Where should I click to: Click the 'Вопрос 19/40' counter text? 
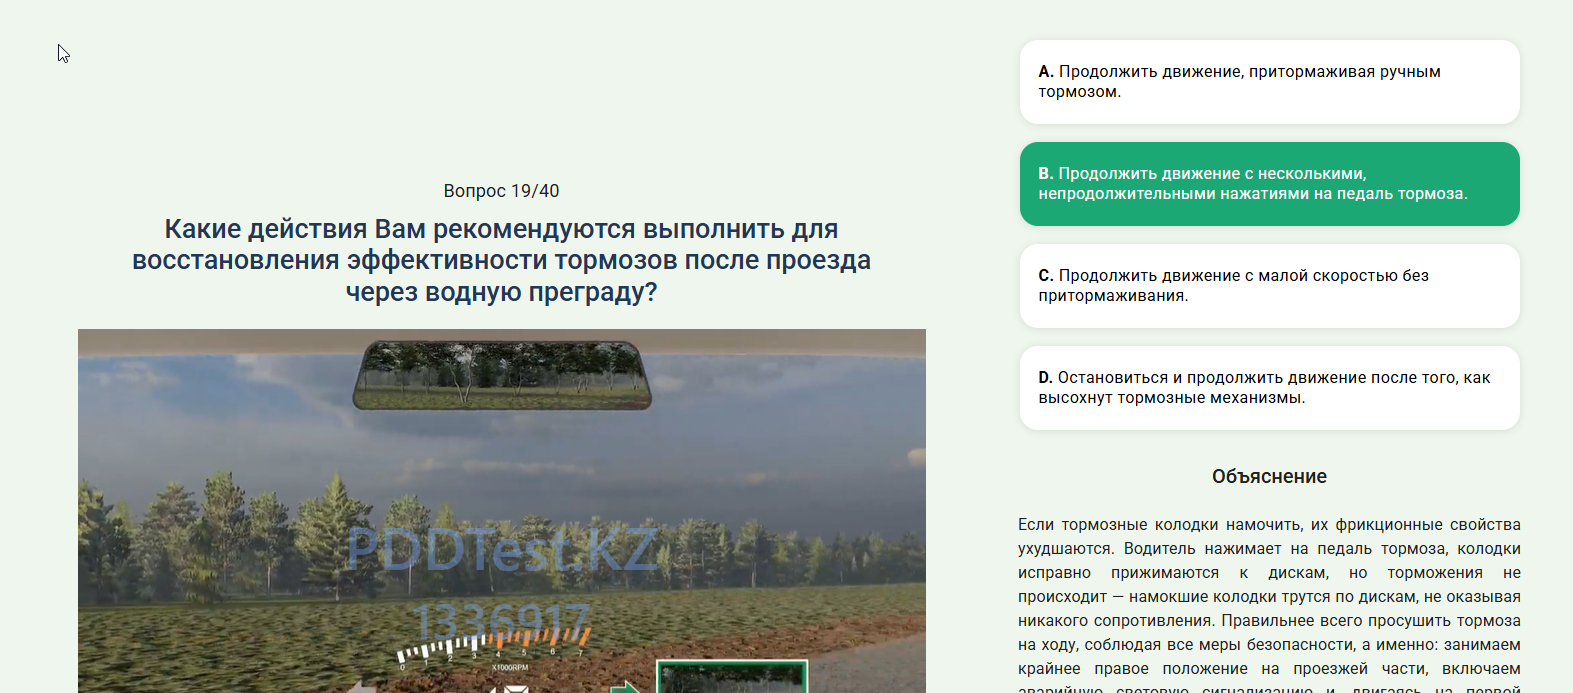pos(502,191)
